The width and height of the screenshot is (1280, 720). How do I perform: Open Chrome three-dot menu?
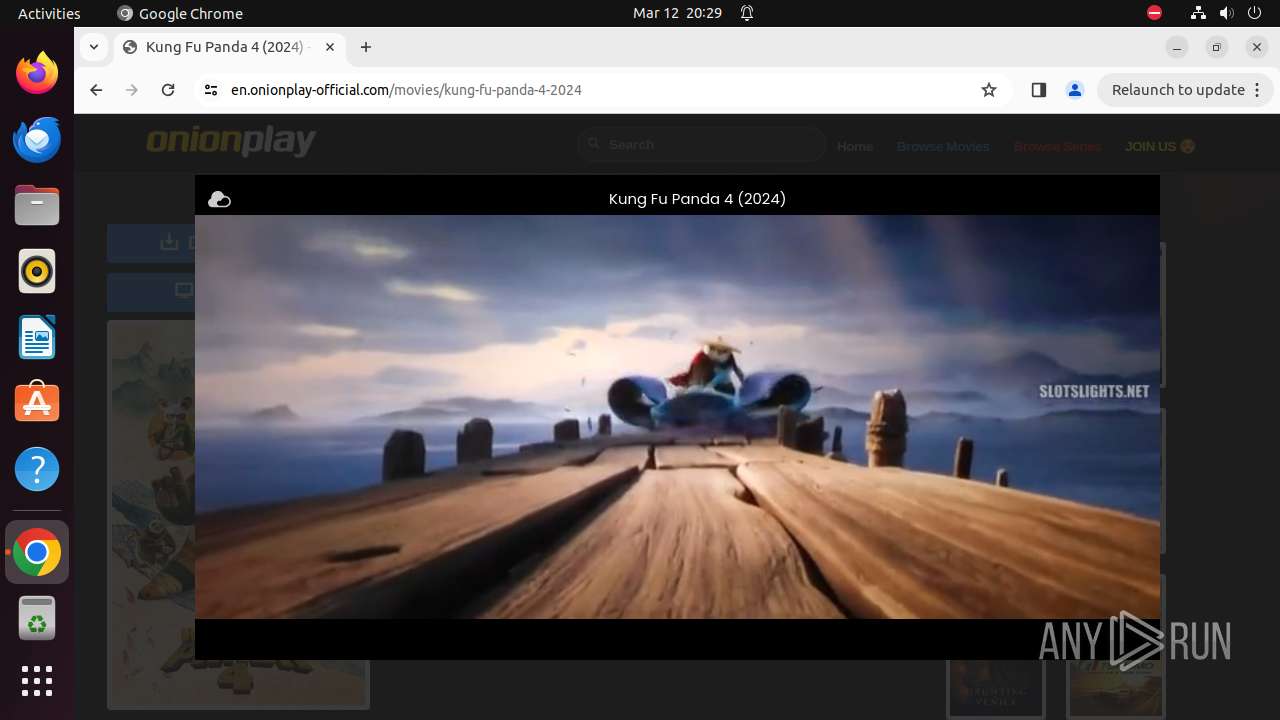click(1257, 90)
